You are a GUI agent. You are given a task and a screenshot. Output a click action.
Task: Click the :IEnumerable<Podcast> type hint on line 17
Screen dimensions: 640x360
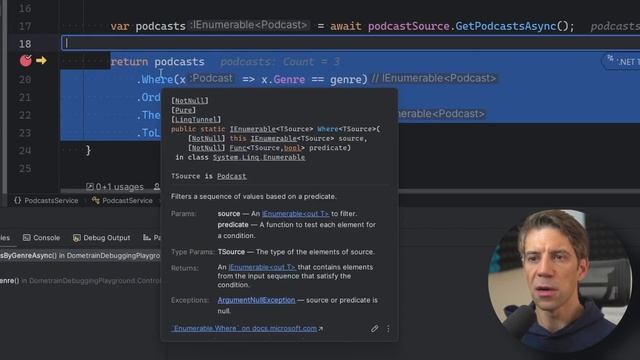click(x=249, y=25)
